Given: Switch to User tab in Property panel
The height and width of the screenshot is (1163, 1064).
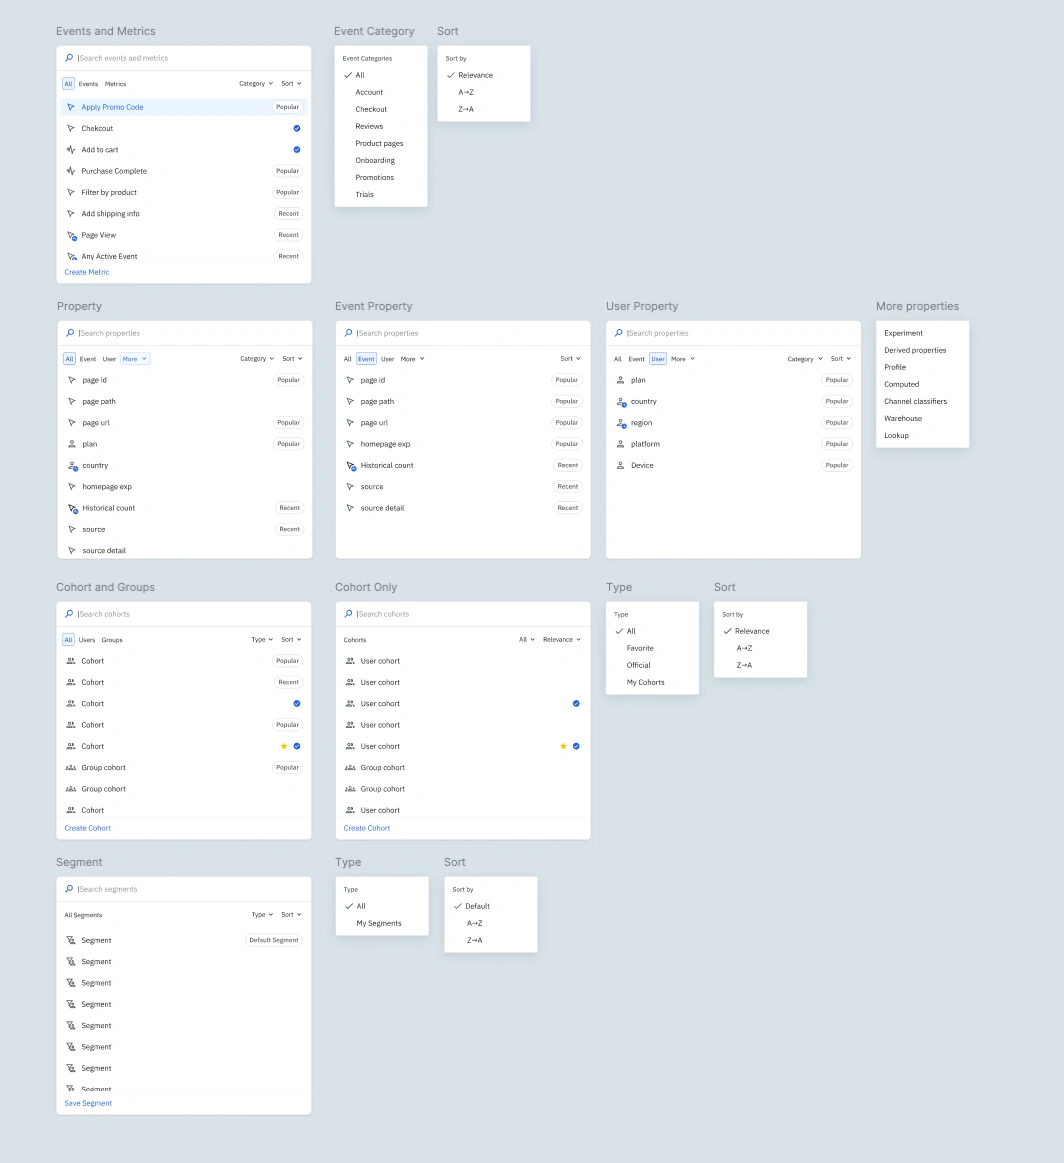Looking at the screenshot, I should [x=109, y=359].
